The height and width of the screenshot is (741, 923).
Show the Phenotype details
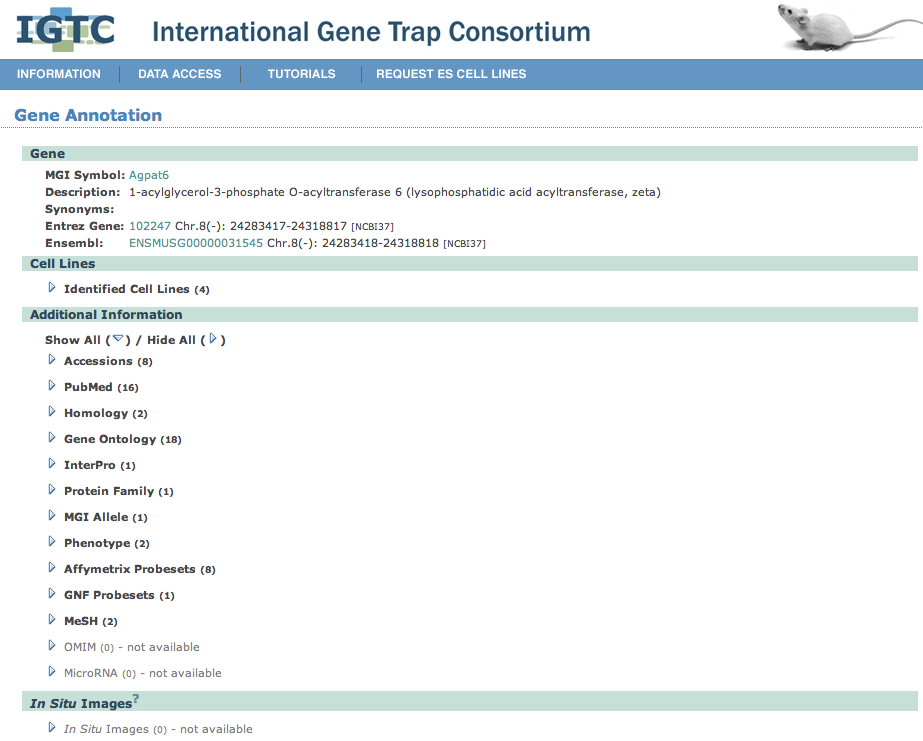click(x=53, y=542)
